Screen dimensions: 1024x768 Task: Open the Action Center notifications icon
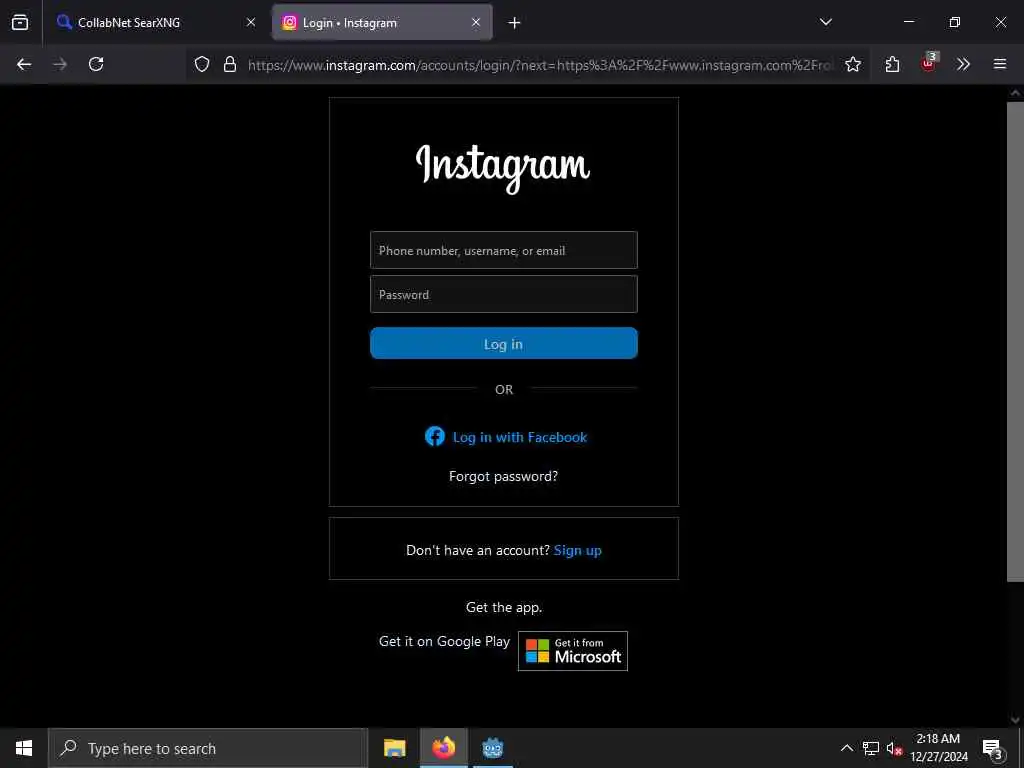(993, 748)
